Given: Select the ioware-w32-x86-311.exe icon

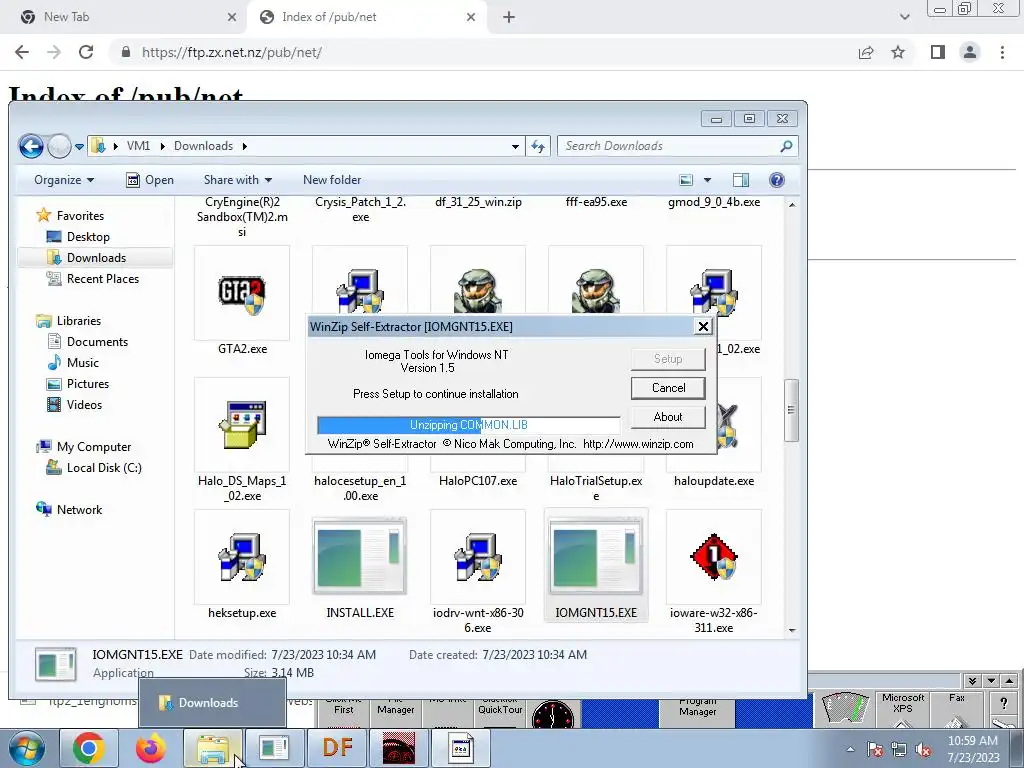Looking at the screenshot, I should click(714, 557).
